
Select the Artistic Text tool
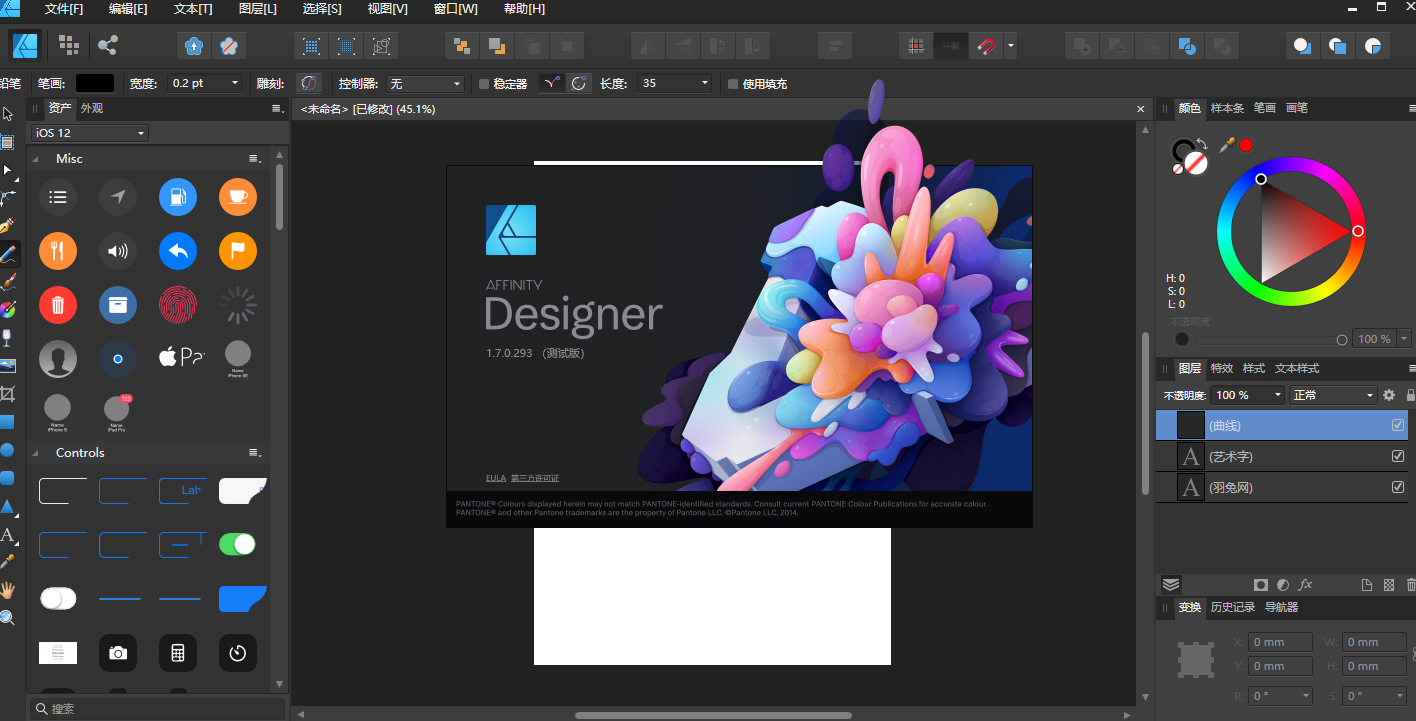click(x=8, y=535)
